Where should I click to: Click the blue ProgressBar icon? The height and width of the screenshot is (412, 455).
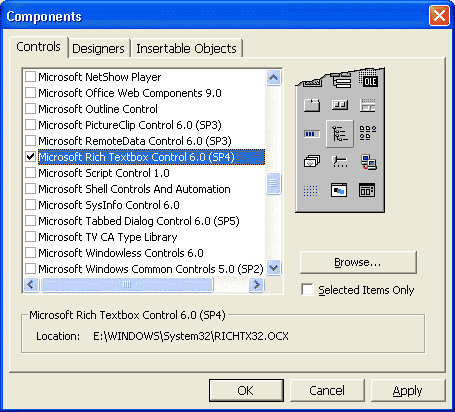[312, 134]
